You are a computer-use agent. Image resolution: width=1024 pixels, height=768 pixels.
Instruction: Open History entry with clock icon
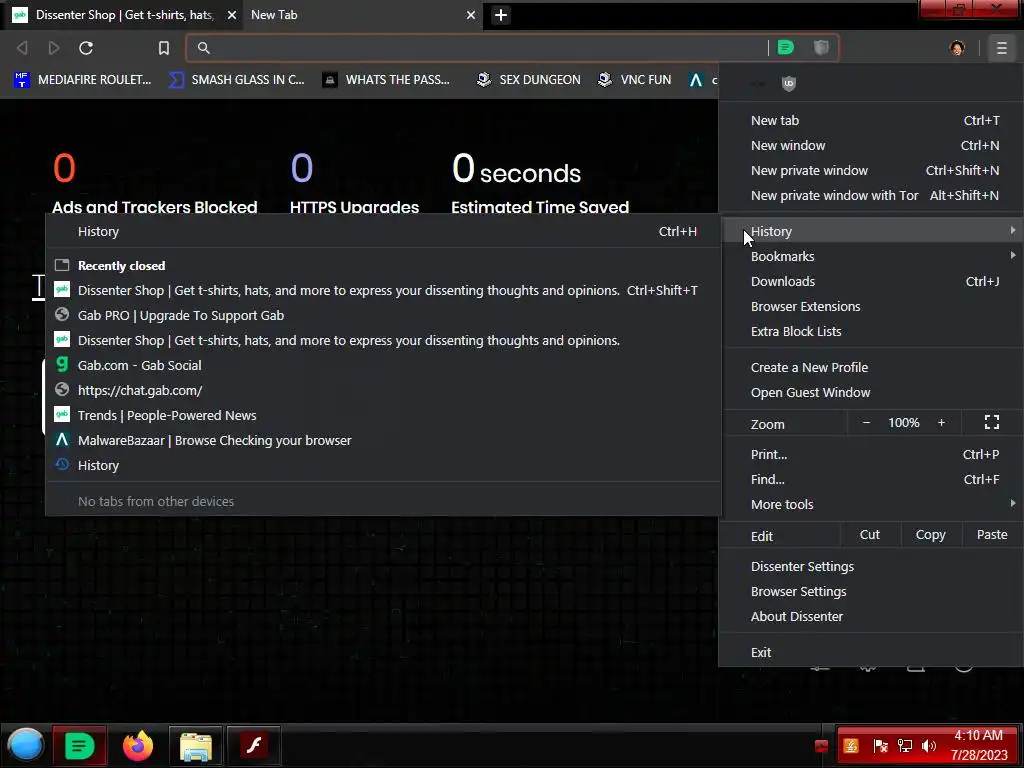coord(383,466)
